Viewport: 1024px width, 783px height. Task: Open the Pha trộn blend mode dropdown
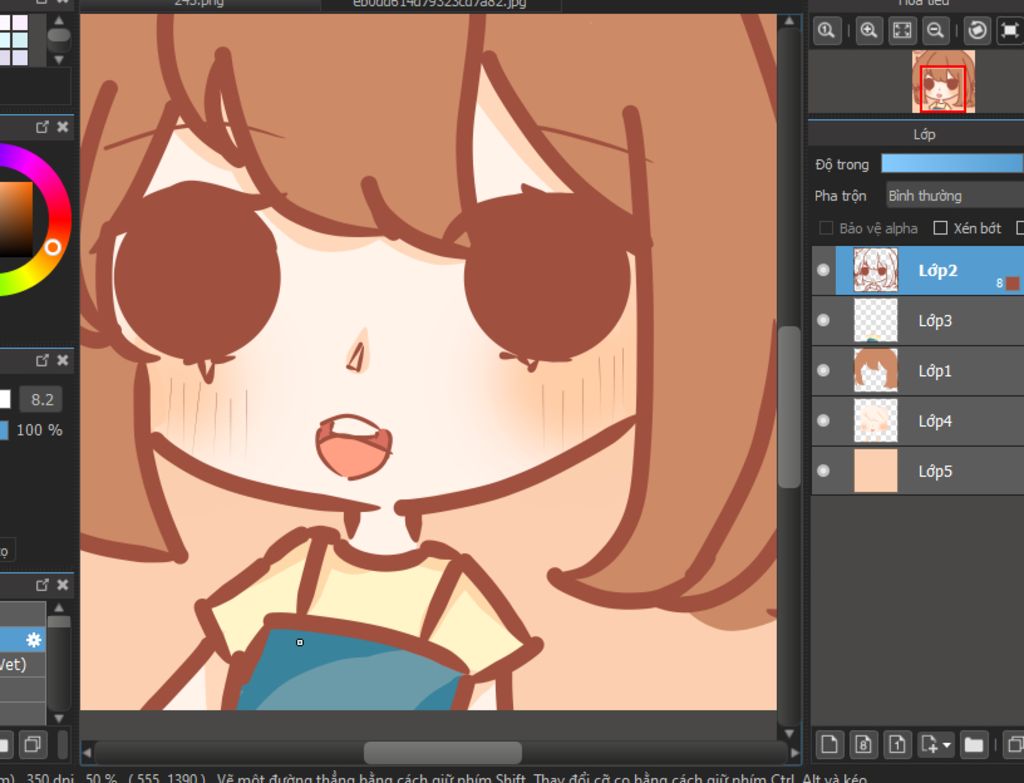pos(955,195)
